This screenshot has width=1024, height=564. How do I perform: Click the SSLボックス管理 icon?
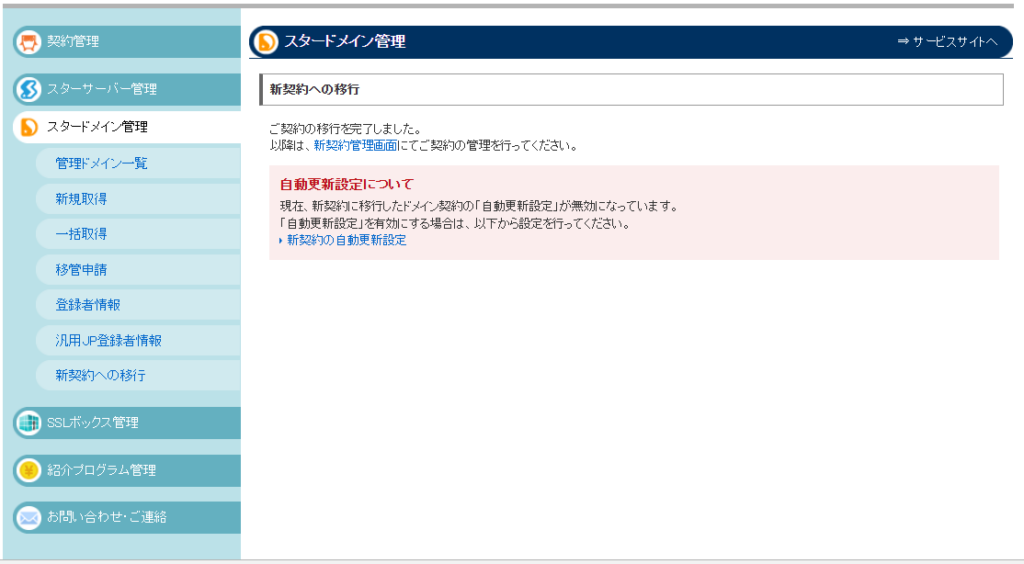point(28,422)
